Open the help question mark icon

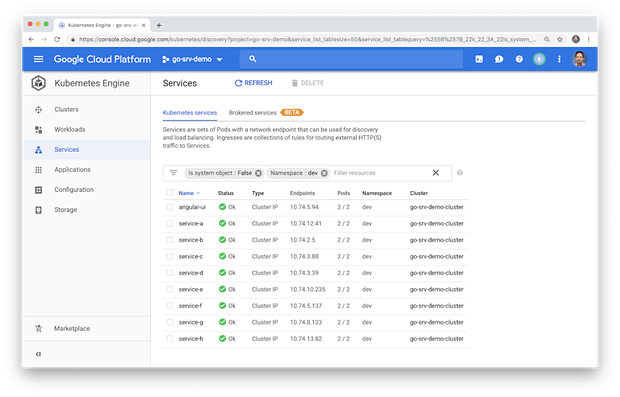click(x=519, y=59)
